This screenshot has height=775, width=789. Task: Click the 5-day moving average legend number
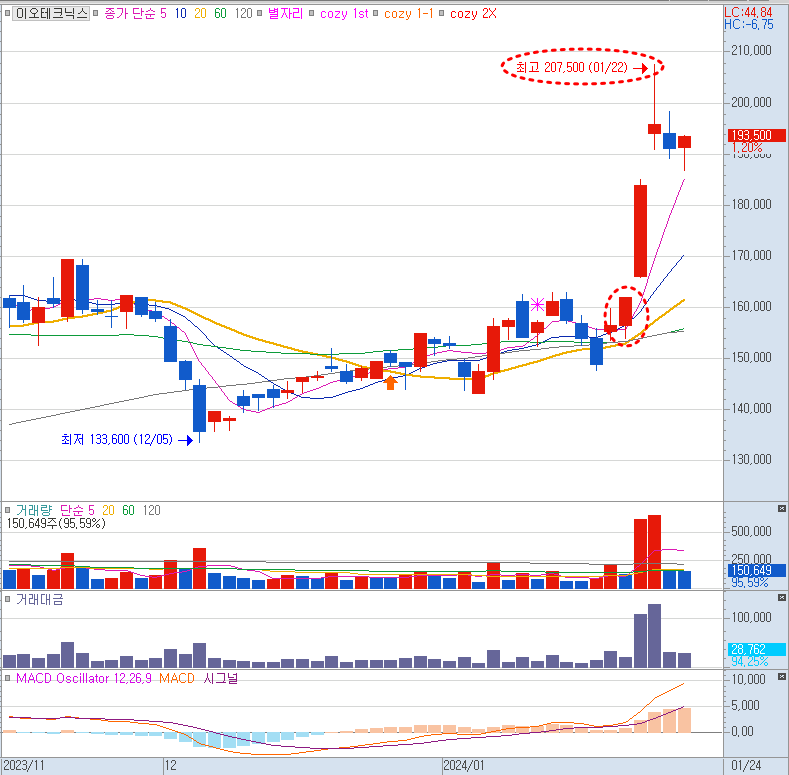(x=164, y=14)
